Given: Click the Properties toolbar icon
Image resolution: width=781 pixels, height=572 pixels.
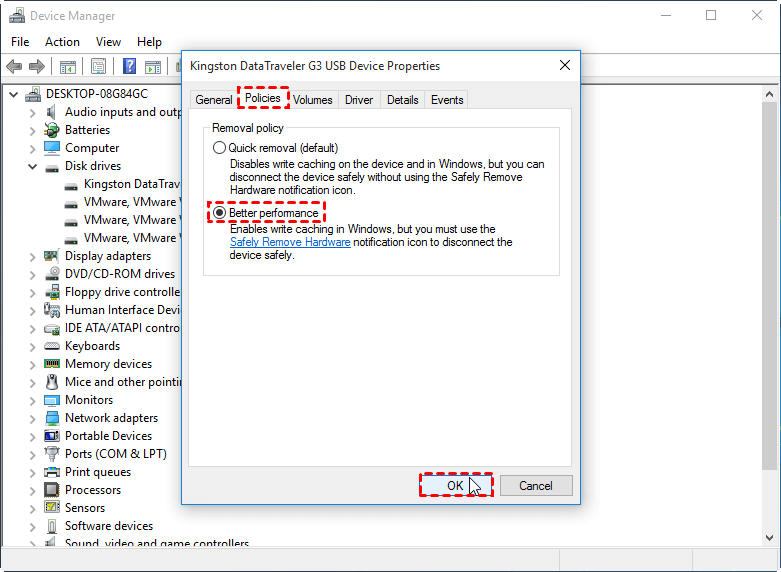Looking at the screenshot, I should pos(99,66).
